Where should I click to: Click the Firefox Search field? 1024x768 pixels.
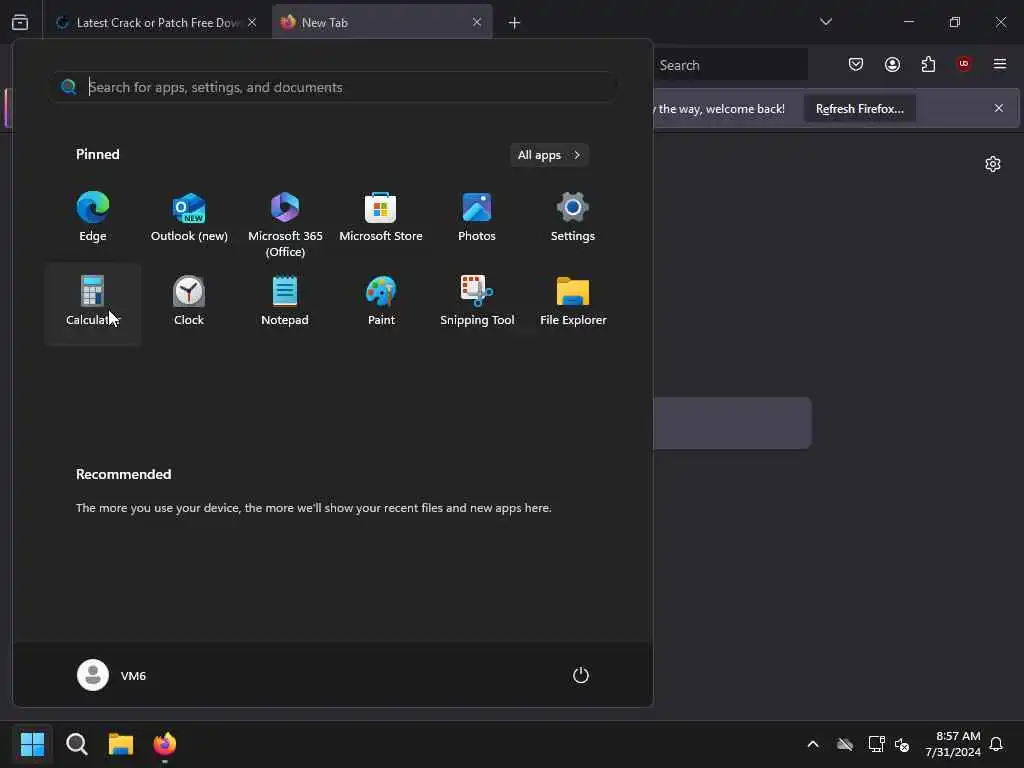pos(730,65)
